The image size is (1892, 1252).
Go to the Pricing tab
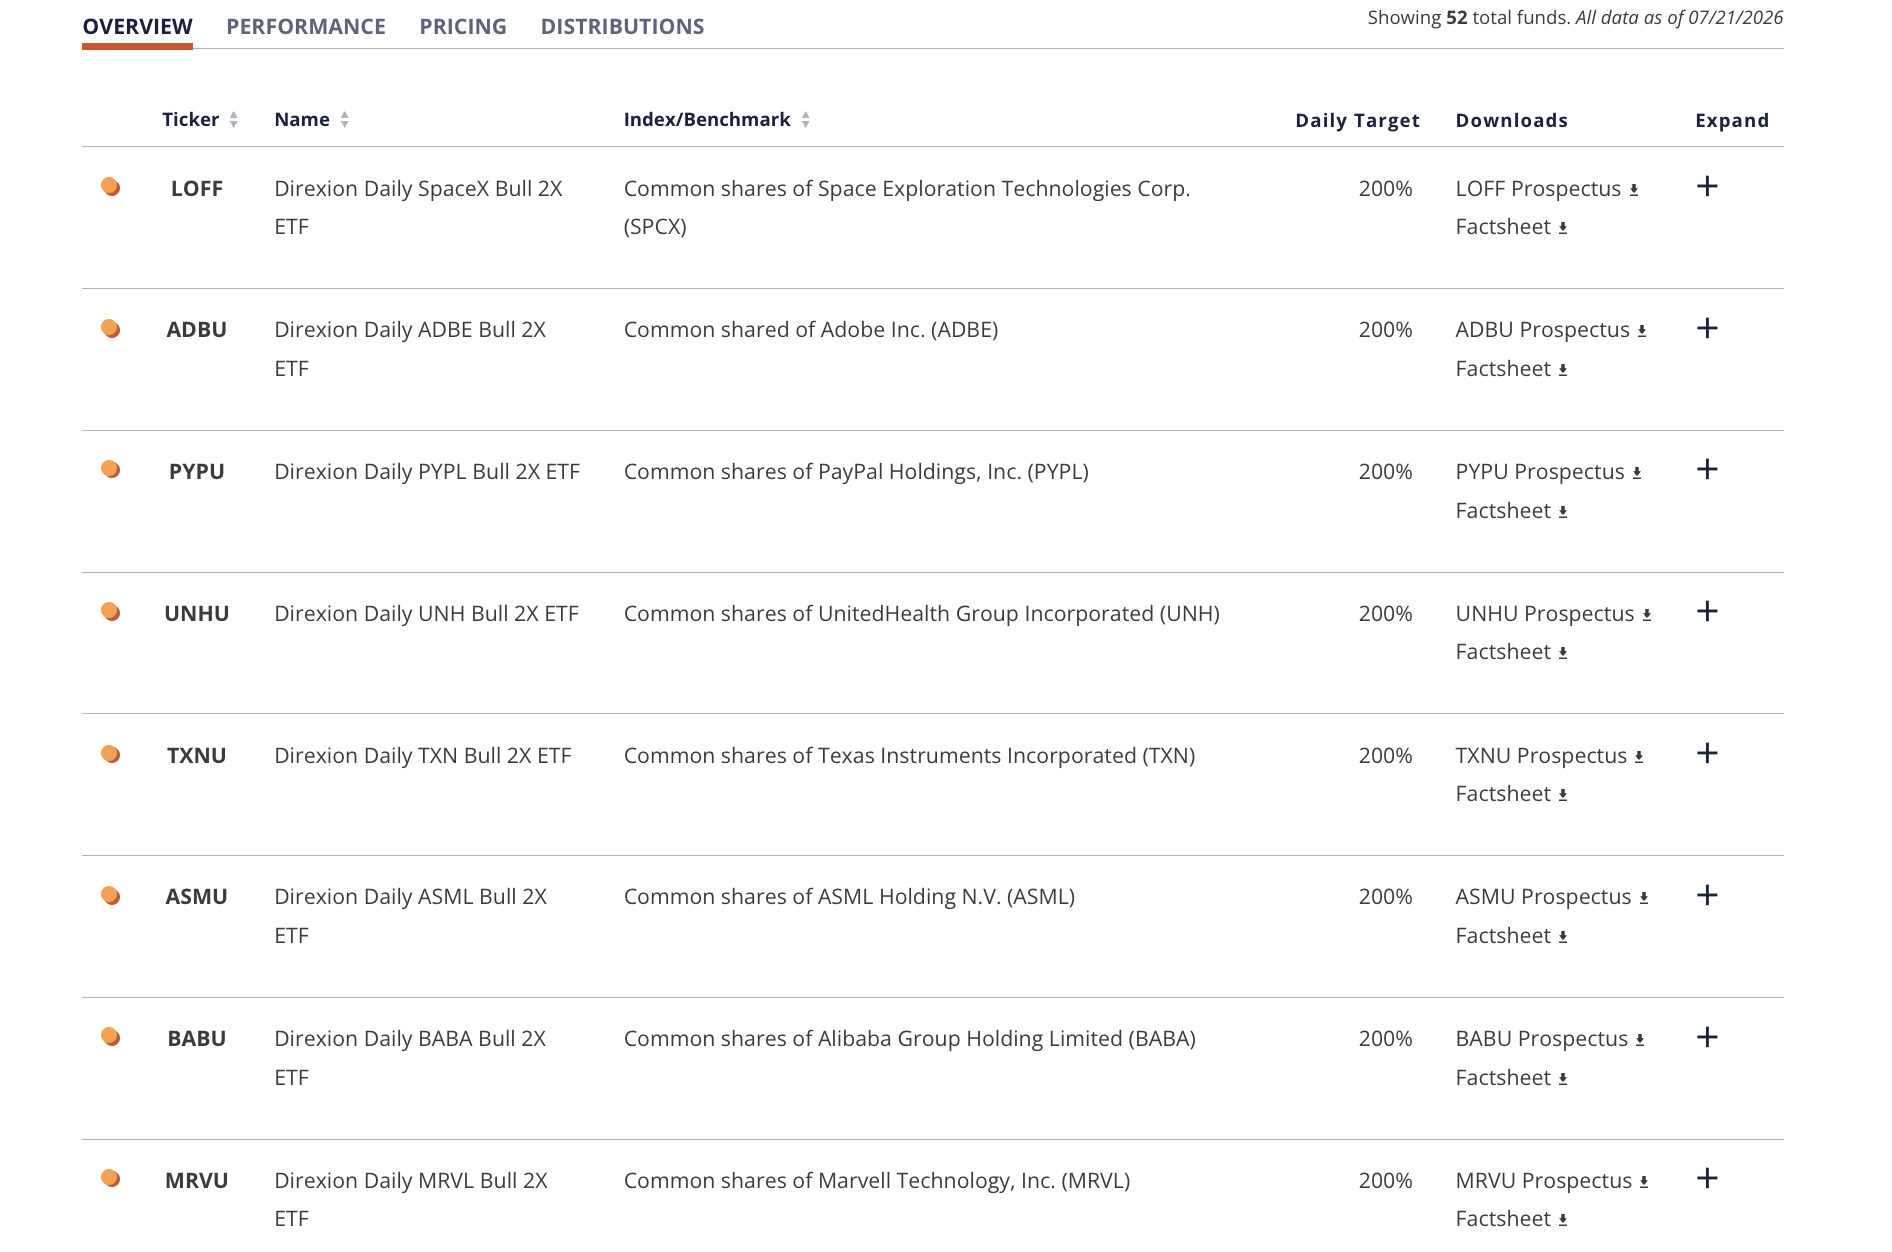pyautogui.click(x=463, y=27)
